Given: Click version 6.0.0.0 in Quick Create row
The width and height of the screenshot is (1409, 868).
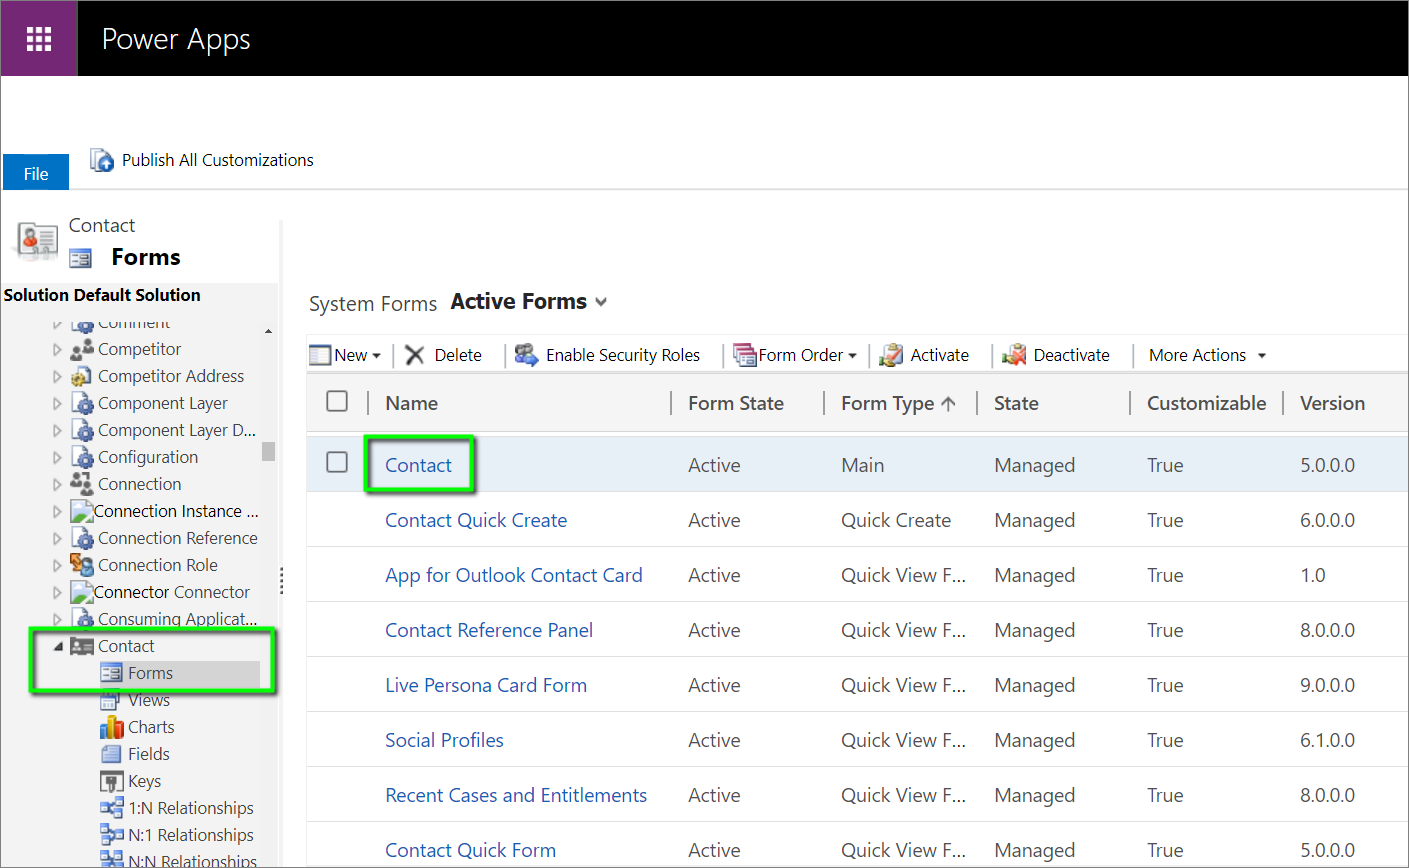Looking at the screenshot, I should (x=1327, y=520).
